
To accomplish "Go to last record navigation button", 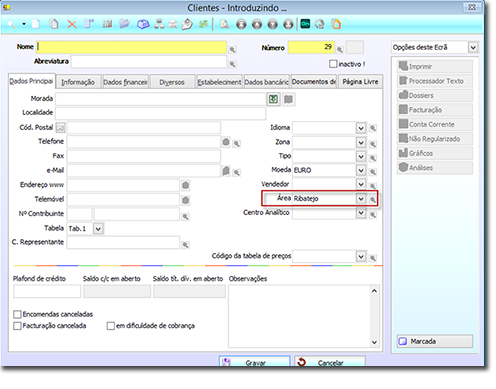I will click(288, 24).
